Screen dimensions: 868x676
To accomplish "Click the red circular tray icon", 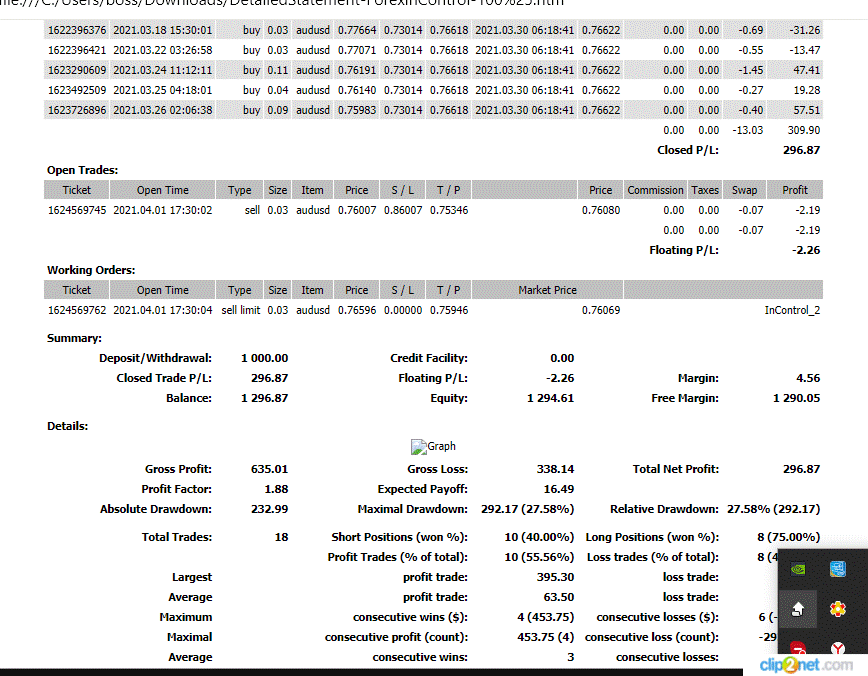I will coord(798,648).
